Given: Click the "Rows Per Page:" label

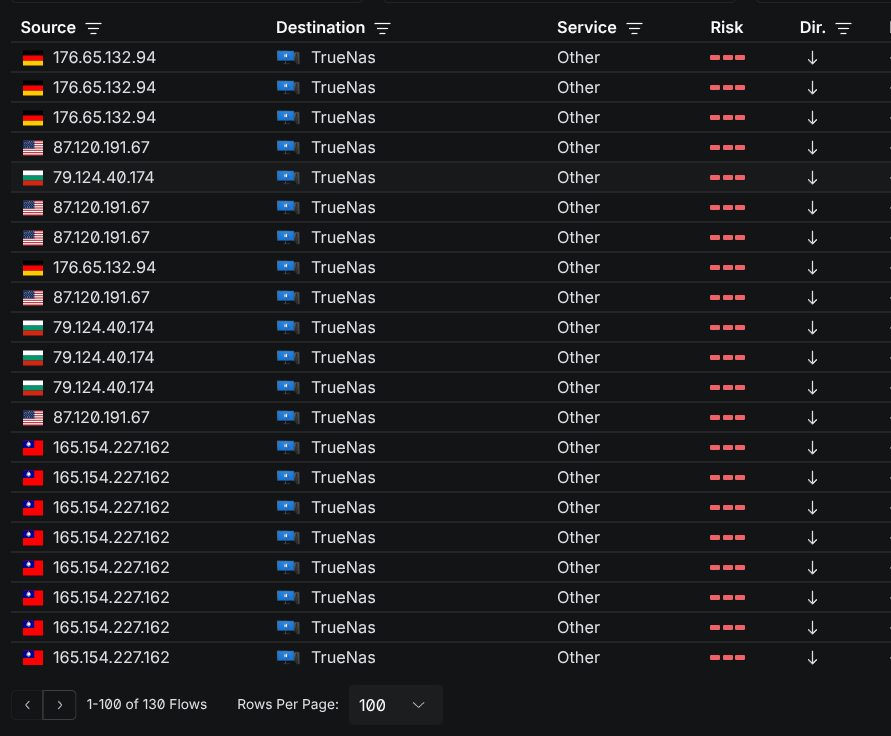Looking at the screenshot, I should (x=288, y=704).
